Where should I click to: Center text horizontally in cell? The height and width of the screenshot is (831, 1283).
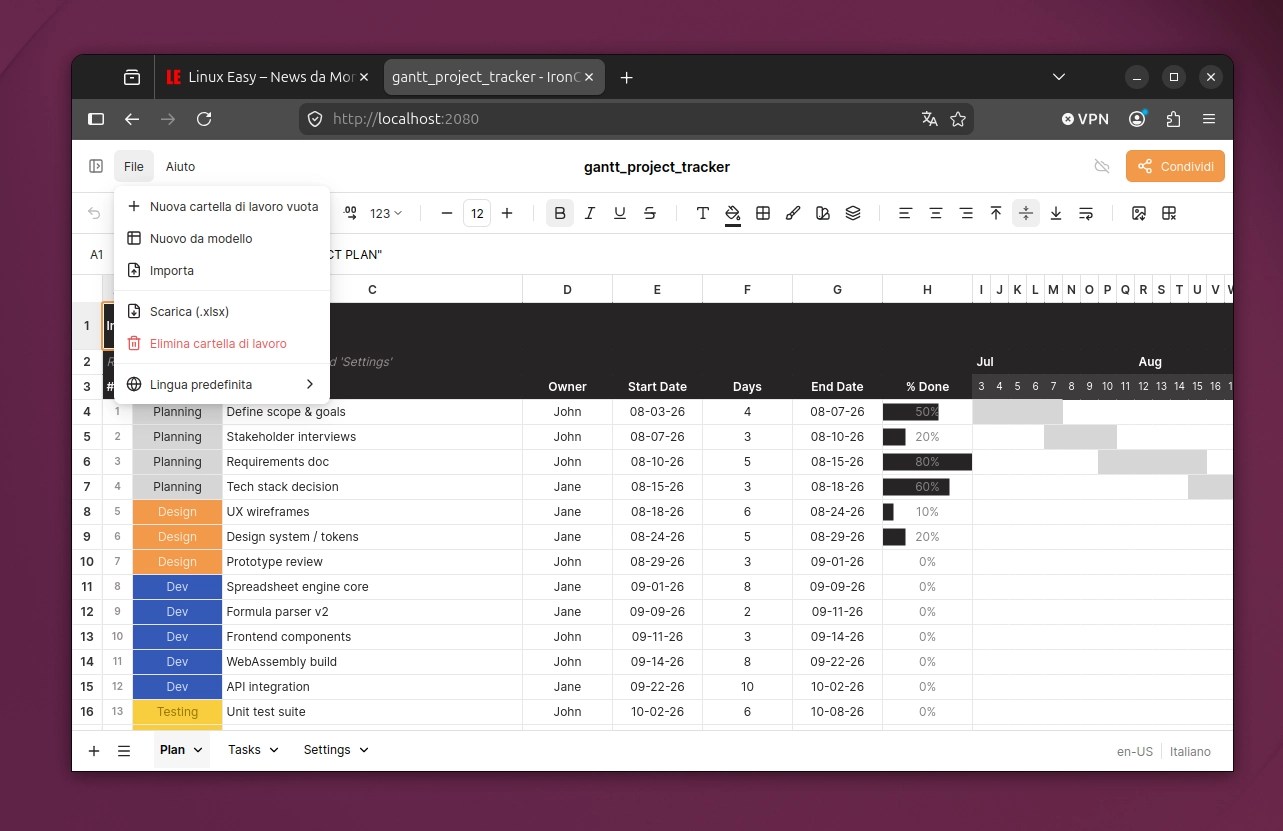coord(936,213)
